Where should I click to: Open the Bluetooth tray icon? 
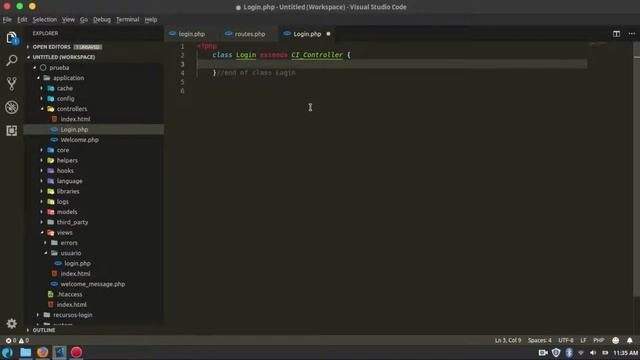(569, 353)
